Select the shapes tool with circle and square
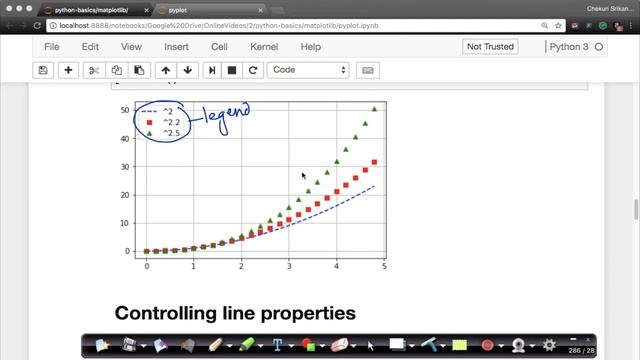The image size is (640, 360). pos(309,345)
